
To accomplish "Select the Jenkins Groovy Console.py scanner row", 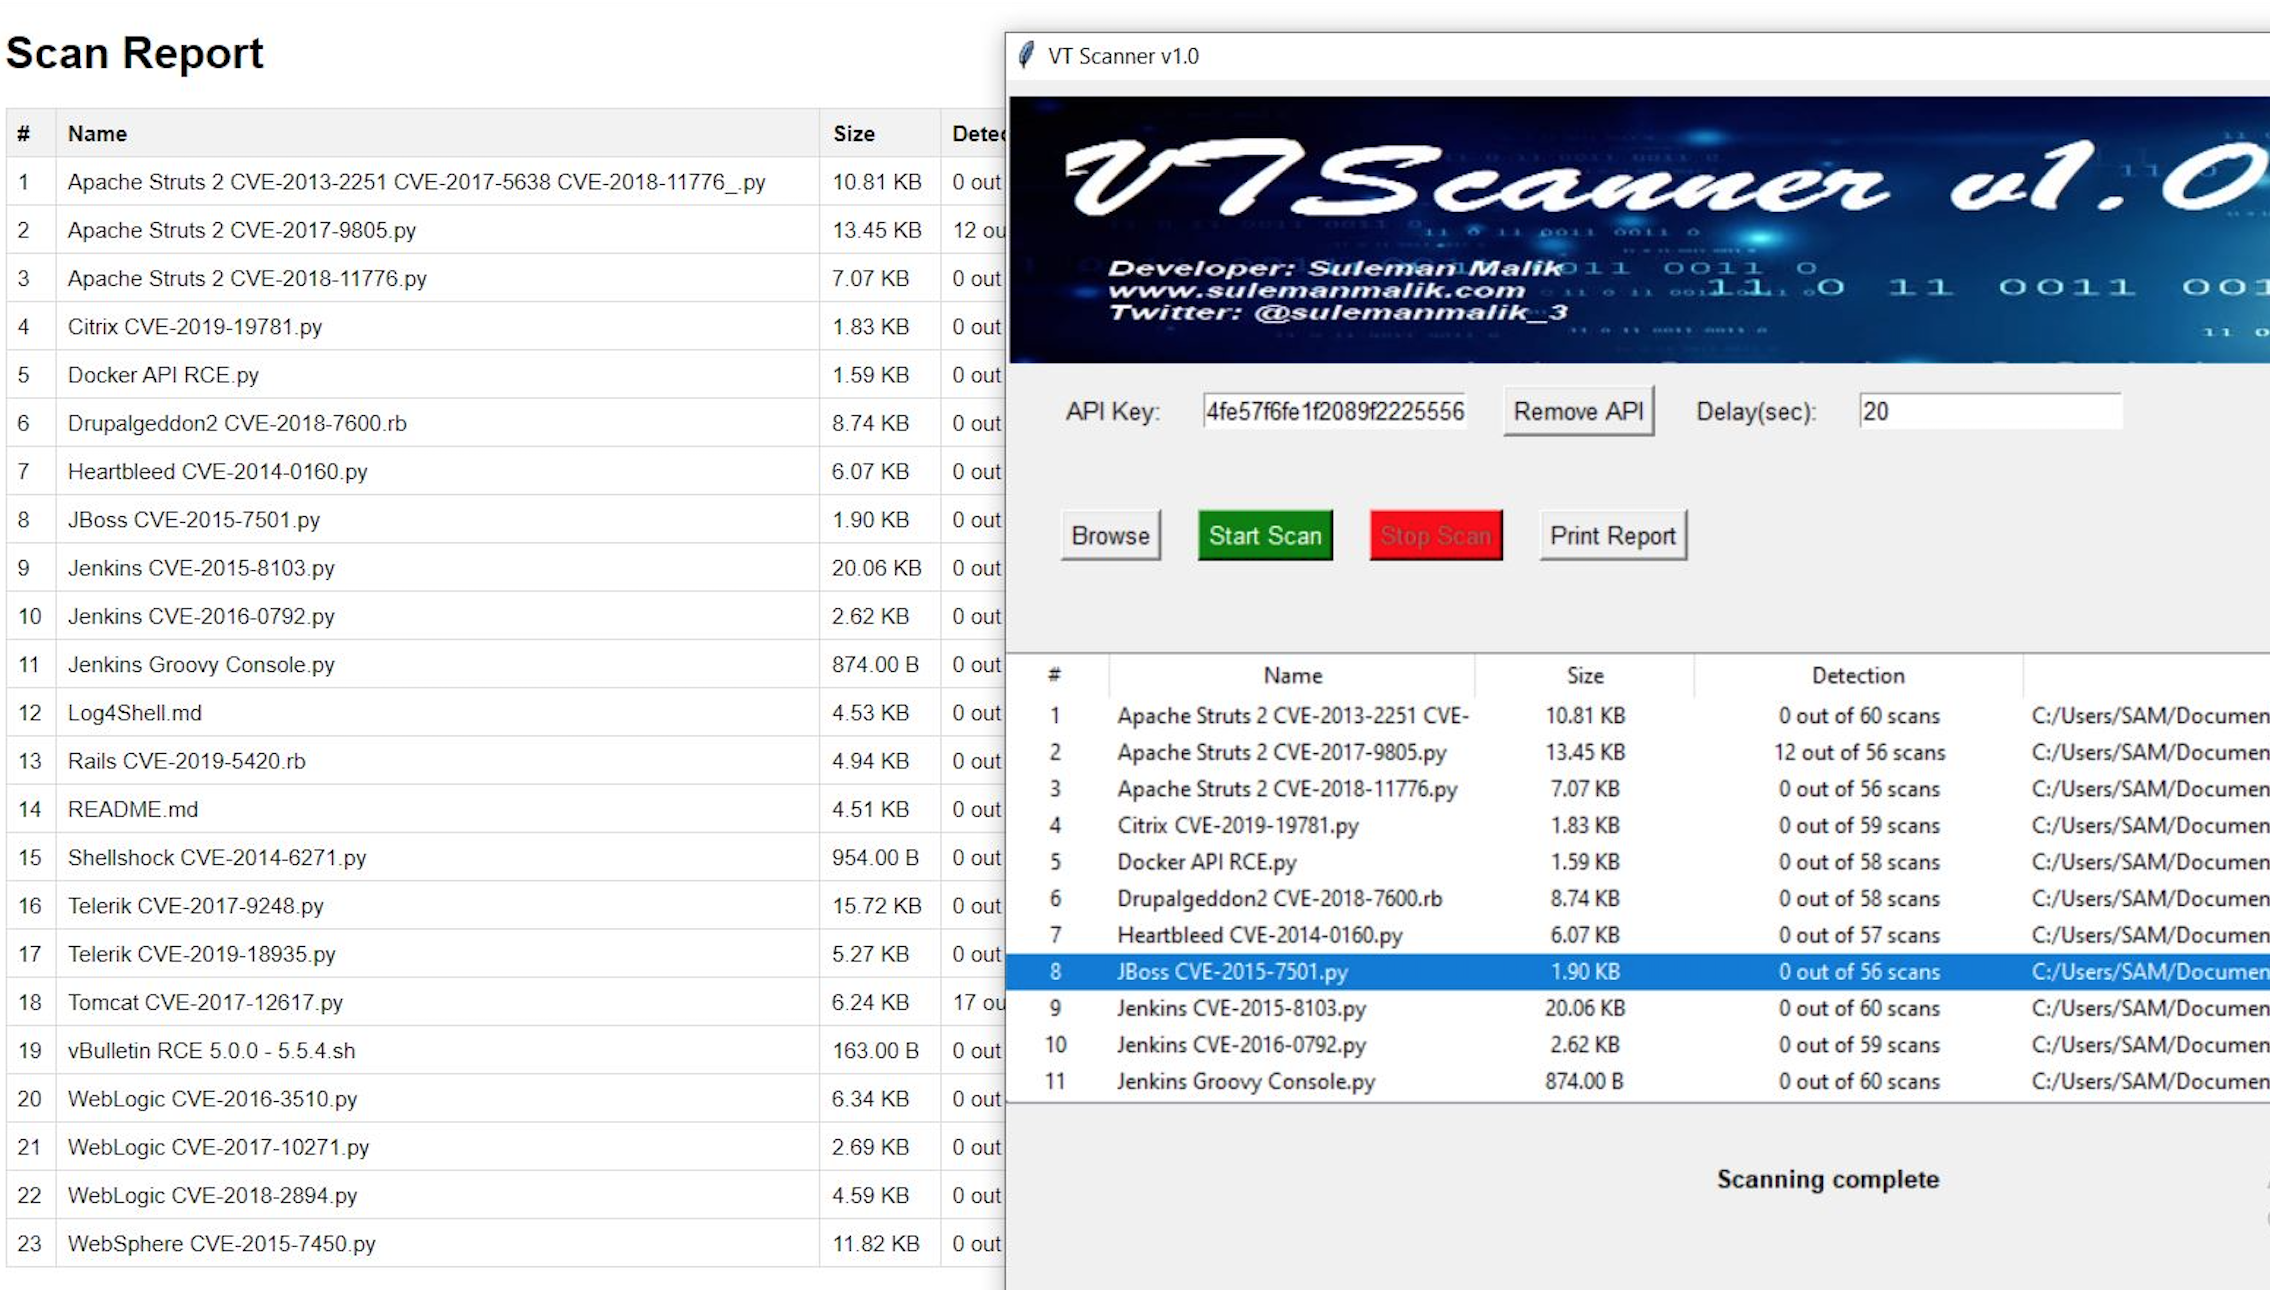I will coord(1245,1082).
